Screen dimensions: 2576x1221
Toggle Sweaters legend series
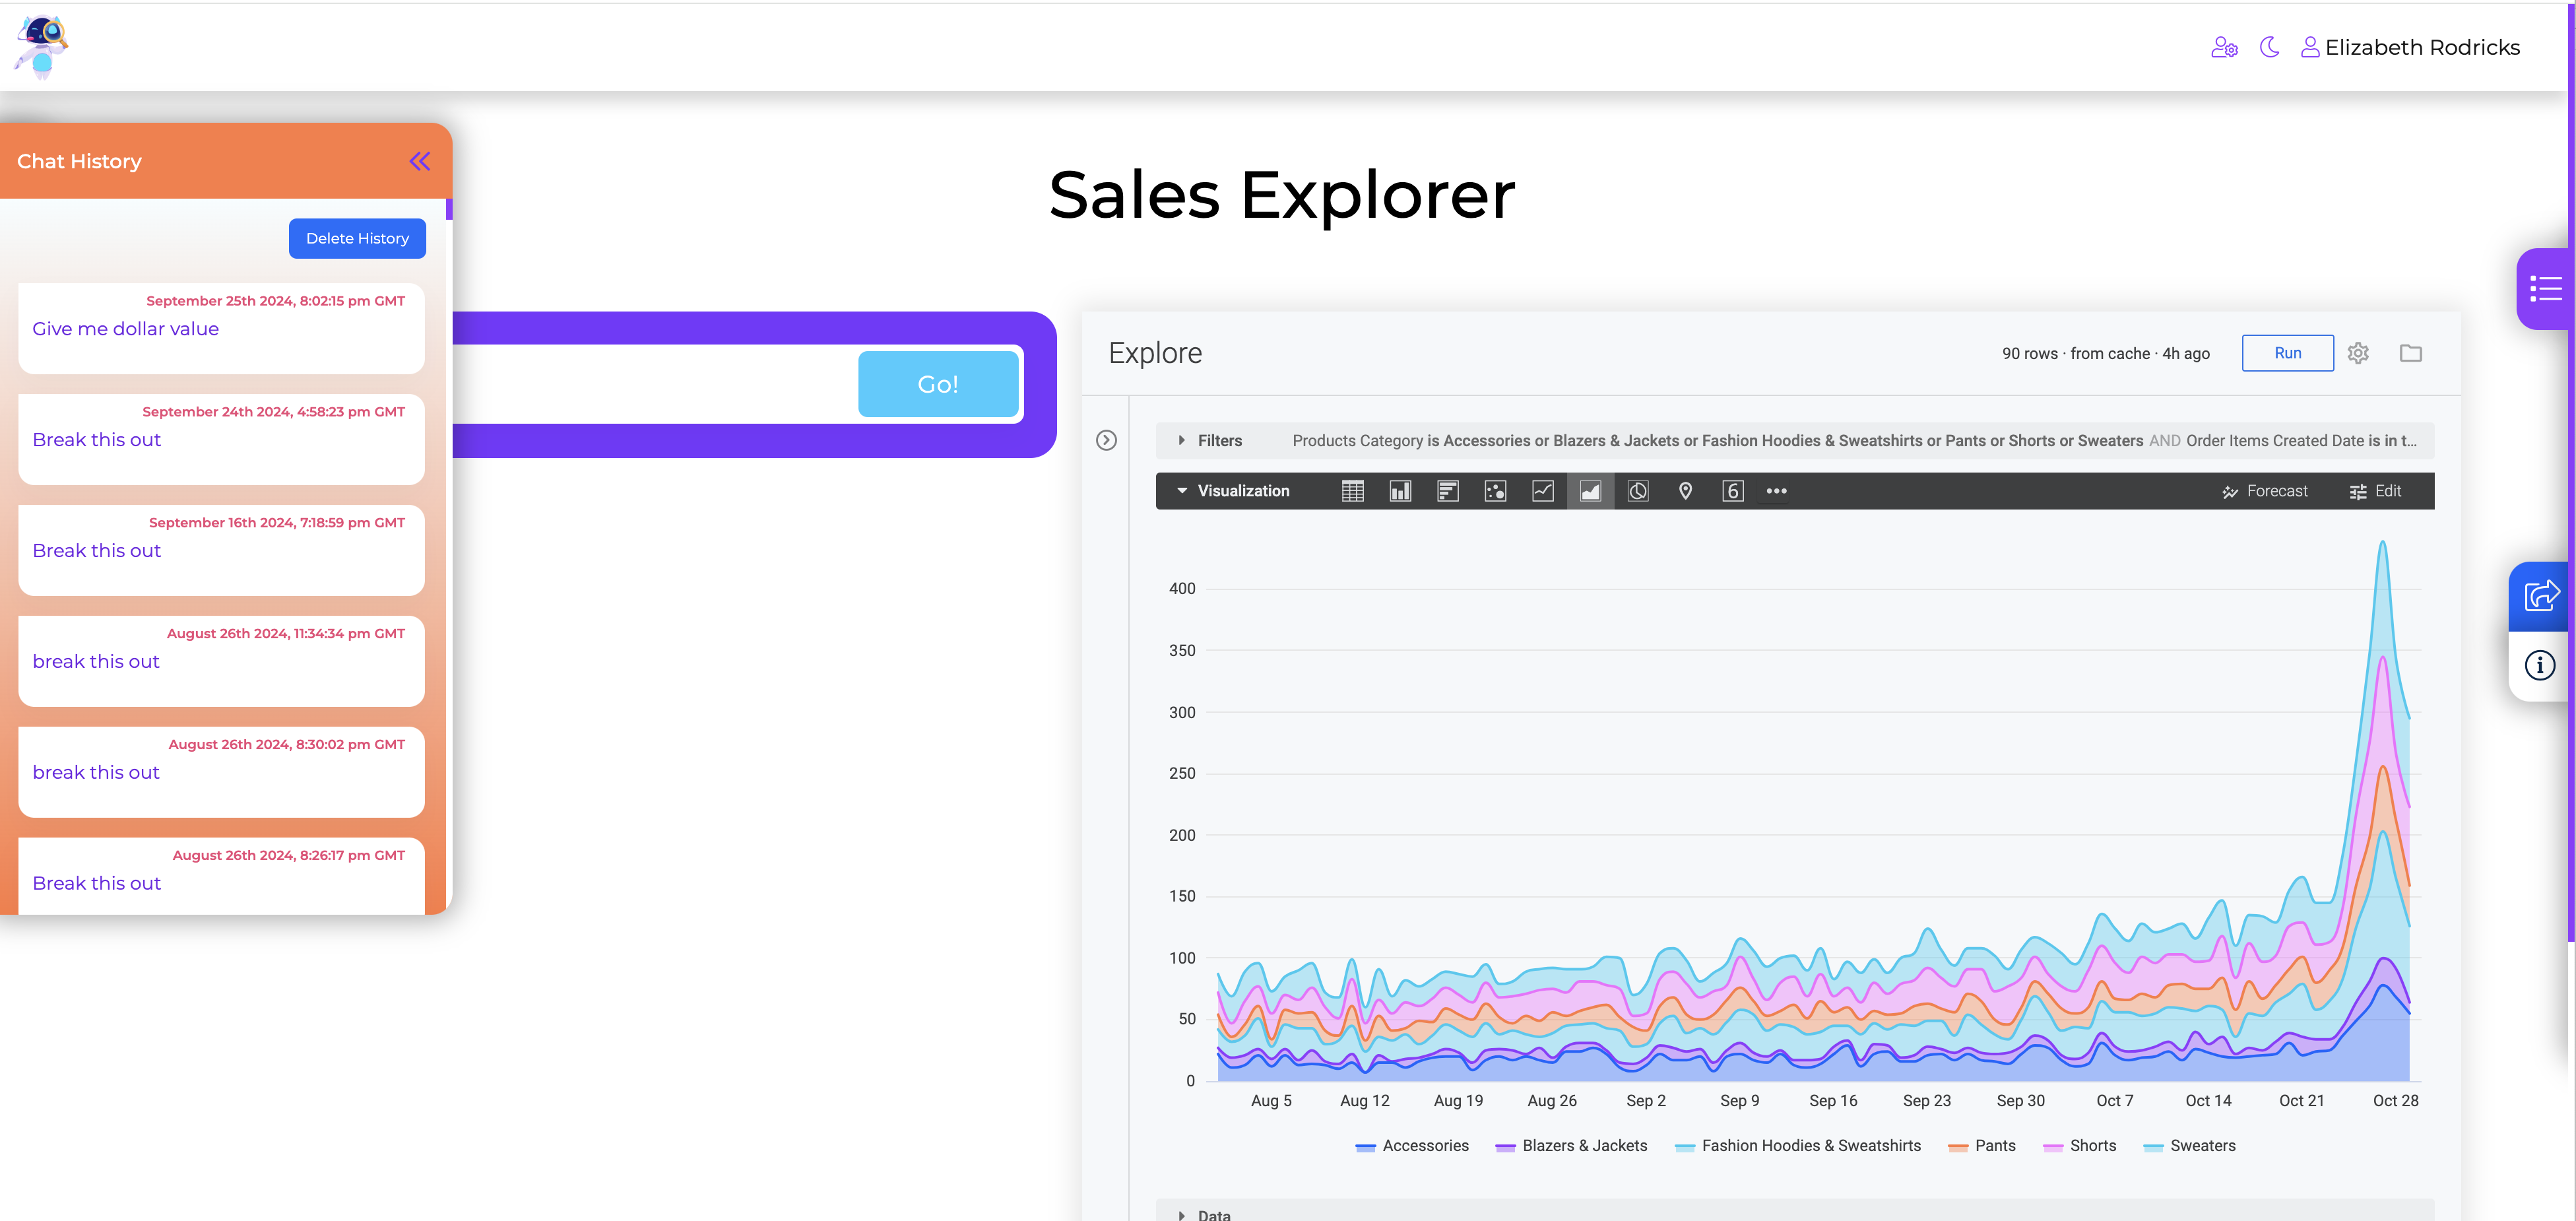[2189, 1146]
